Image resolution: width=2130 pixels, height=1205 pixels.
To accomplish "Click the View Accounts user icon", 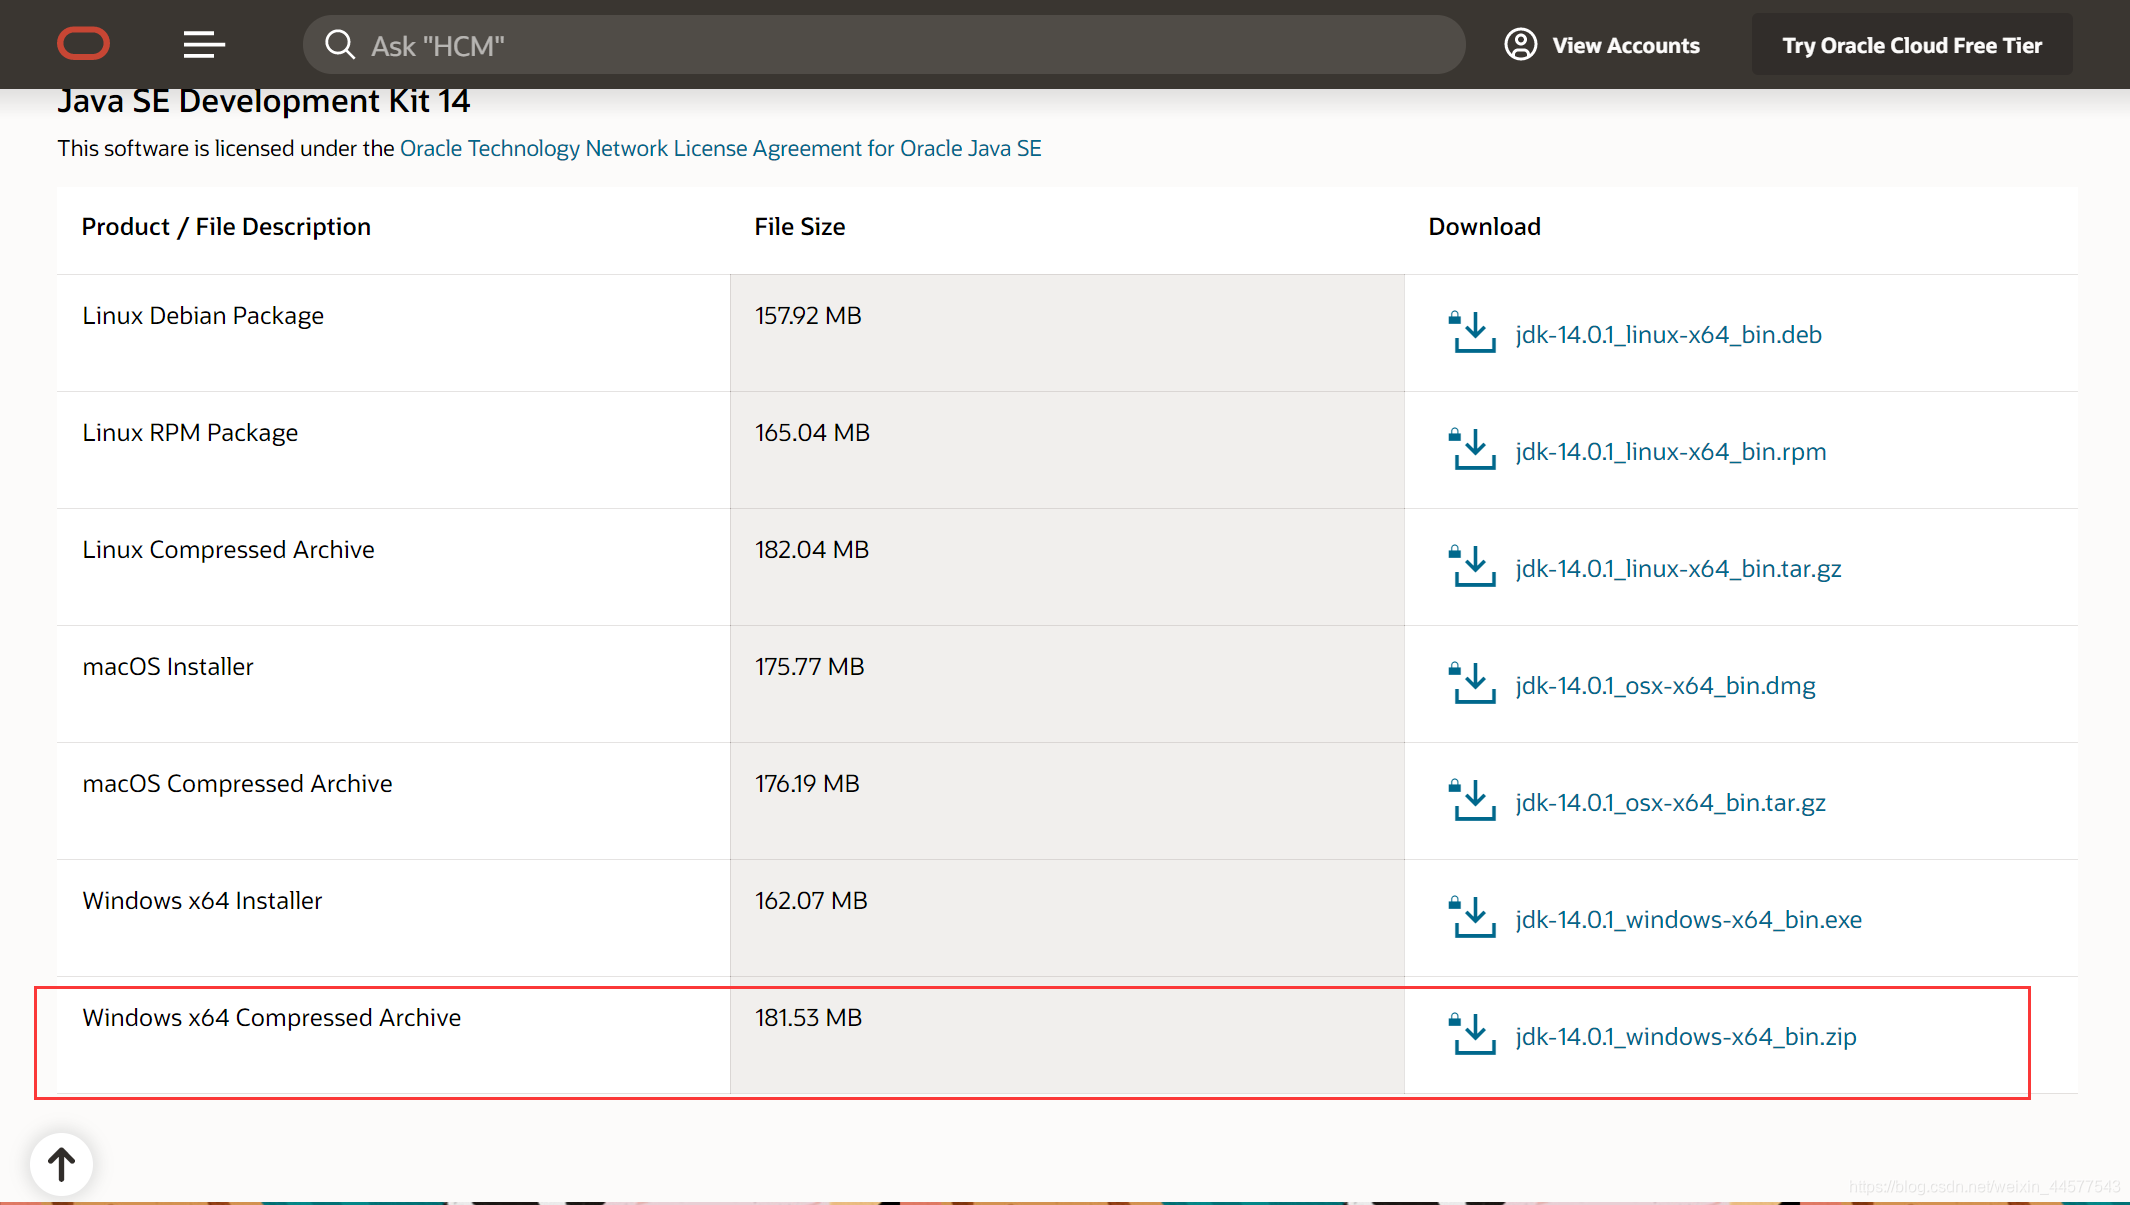I will [1520, 45].
